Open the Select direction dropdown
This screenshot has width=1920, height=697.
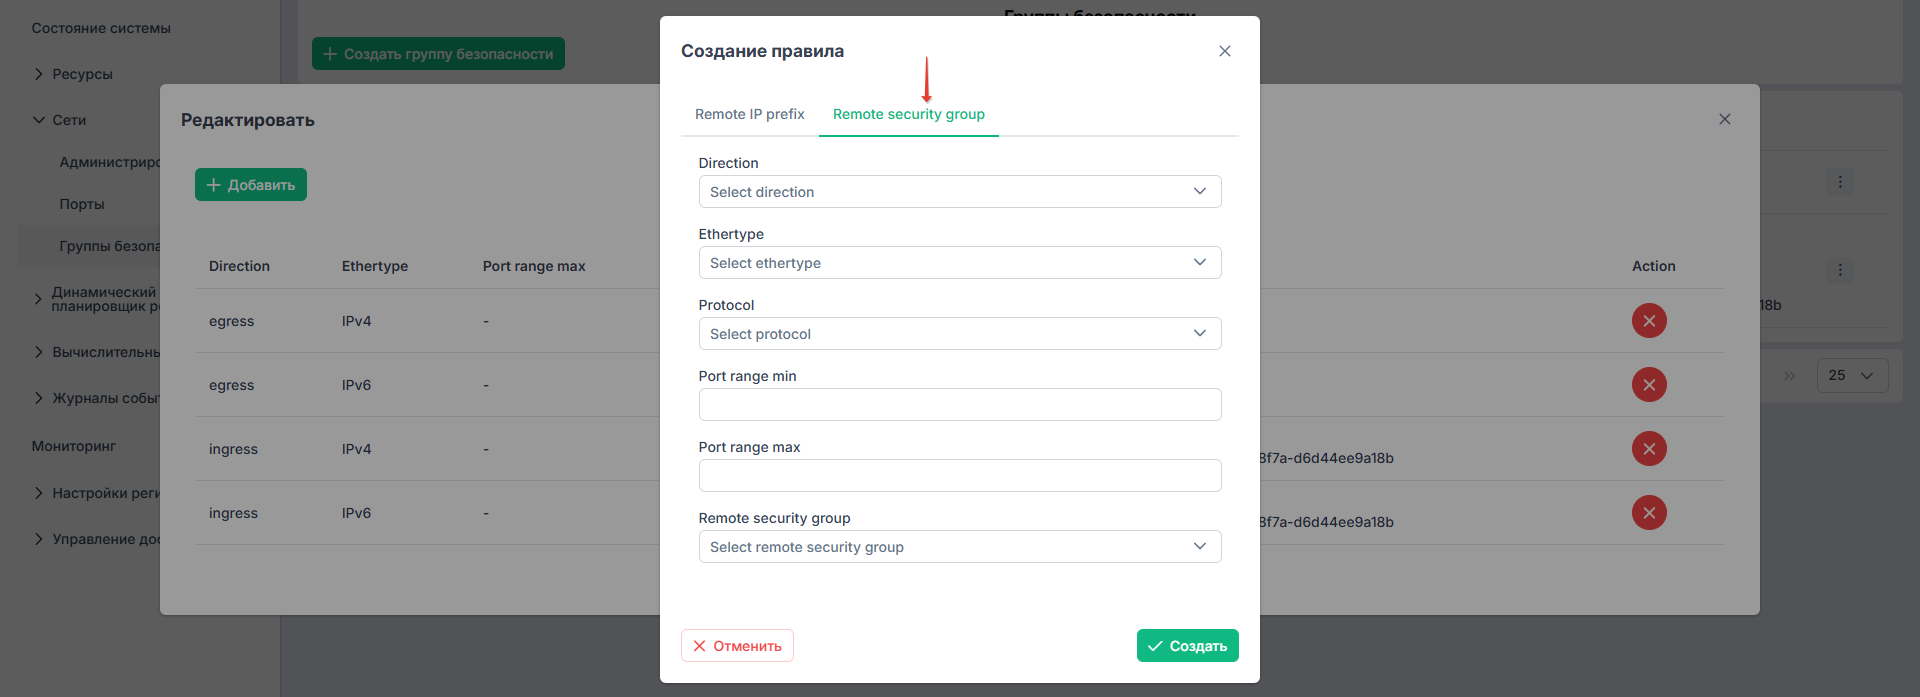(960, 192)
